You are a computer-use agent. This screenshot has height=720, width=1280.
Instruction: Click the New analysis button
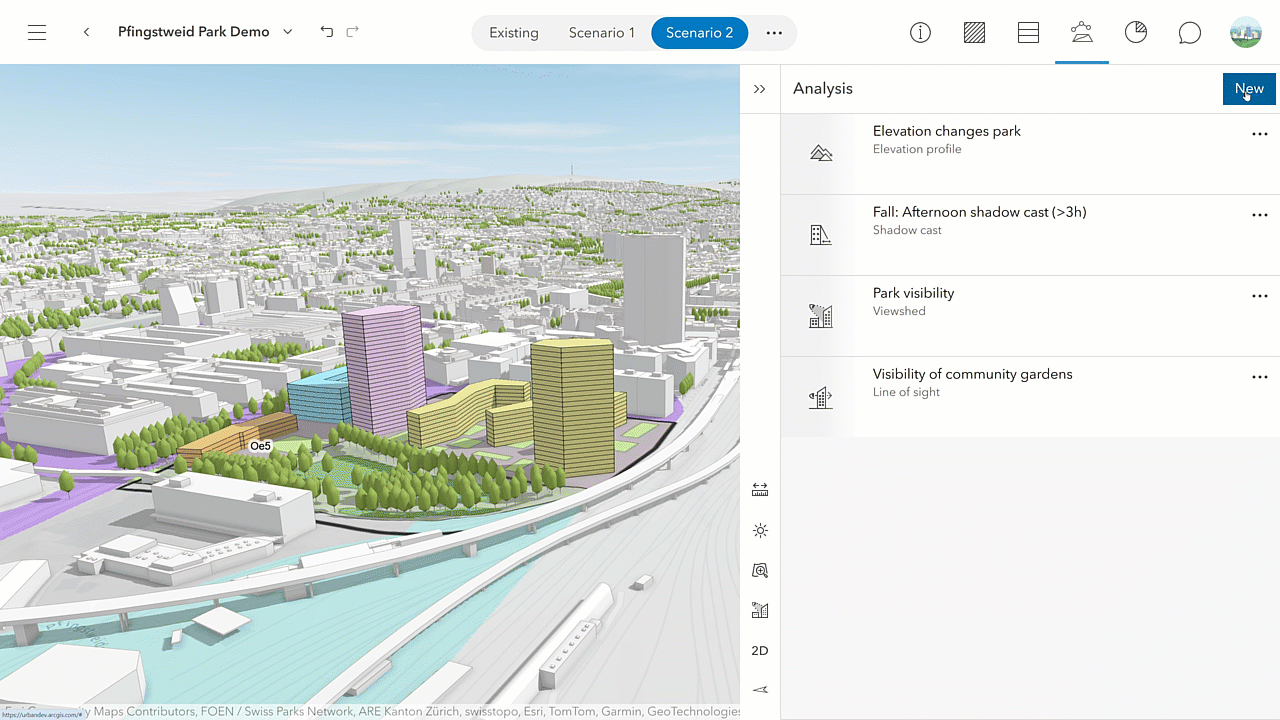pos(1248,88)
